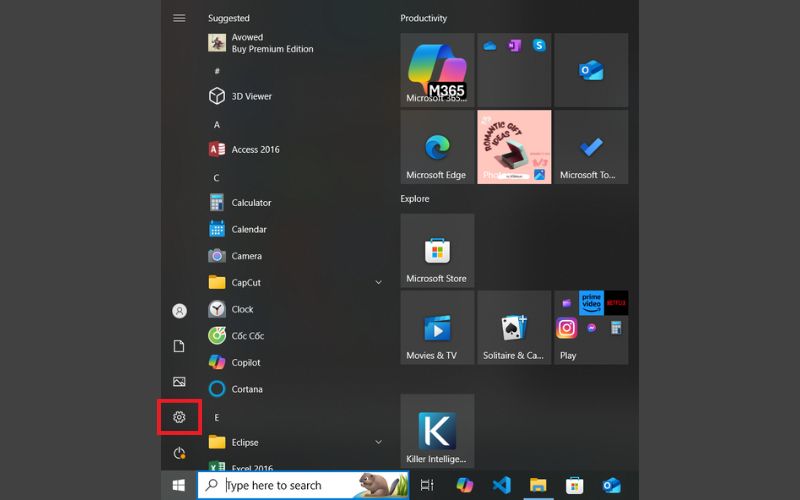Open Documents shortcut in Start sidebar
800x500 pixels.
pyautogui.click(x=179, y=346)
